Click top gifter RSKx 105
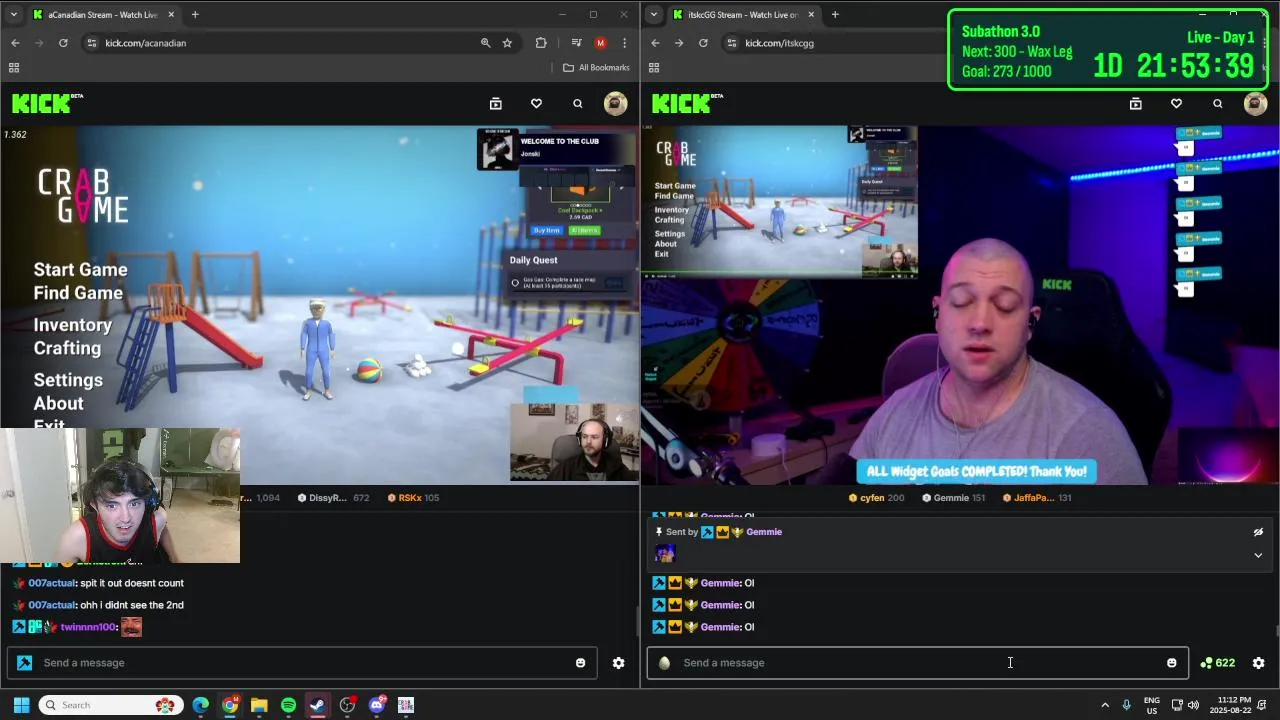This screenshot has height=720, width=1280. point(413,498)
